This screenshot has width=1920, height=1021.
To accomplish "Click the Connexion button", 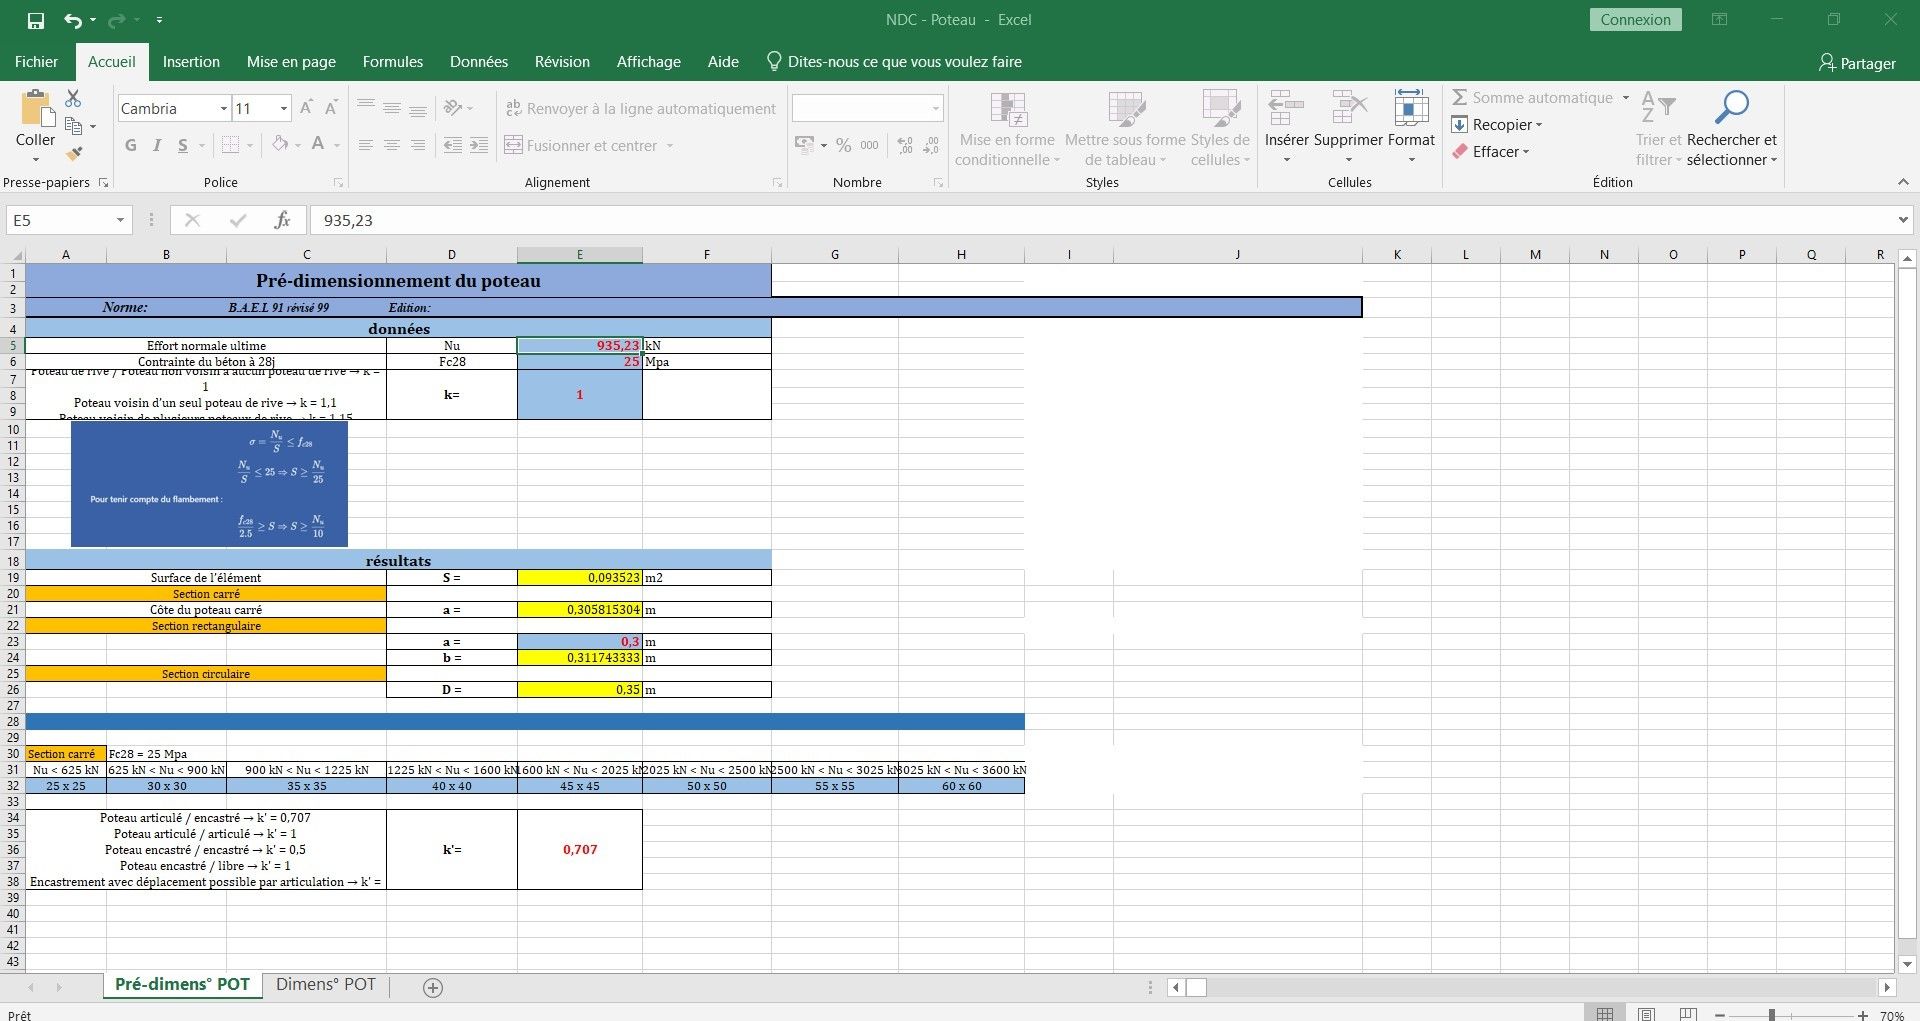I will pos(1635,20).
